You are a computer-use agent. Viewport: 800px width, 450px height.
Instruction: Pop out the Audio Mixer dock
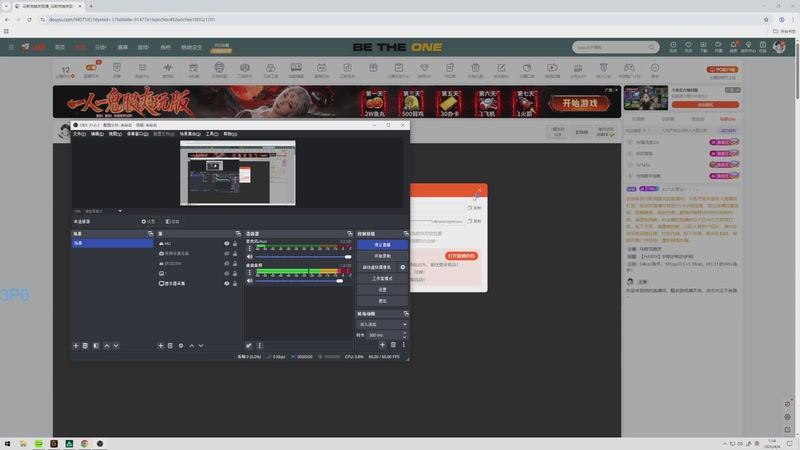[349, 234]
